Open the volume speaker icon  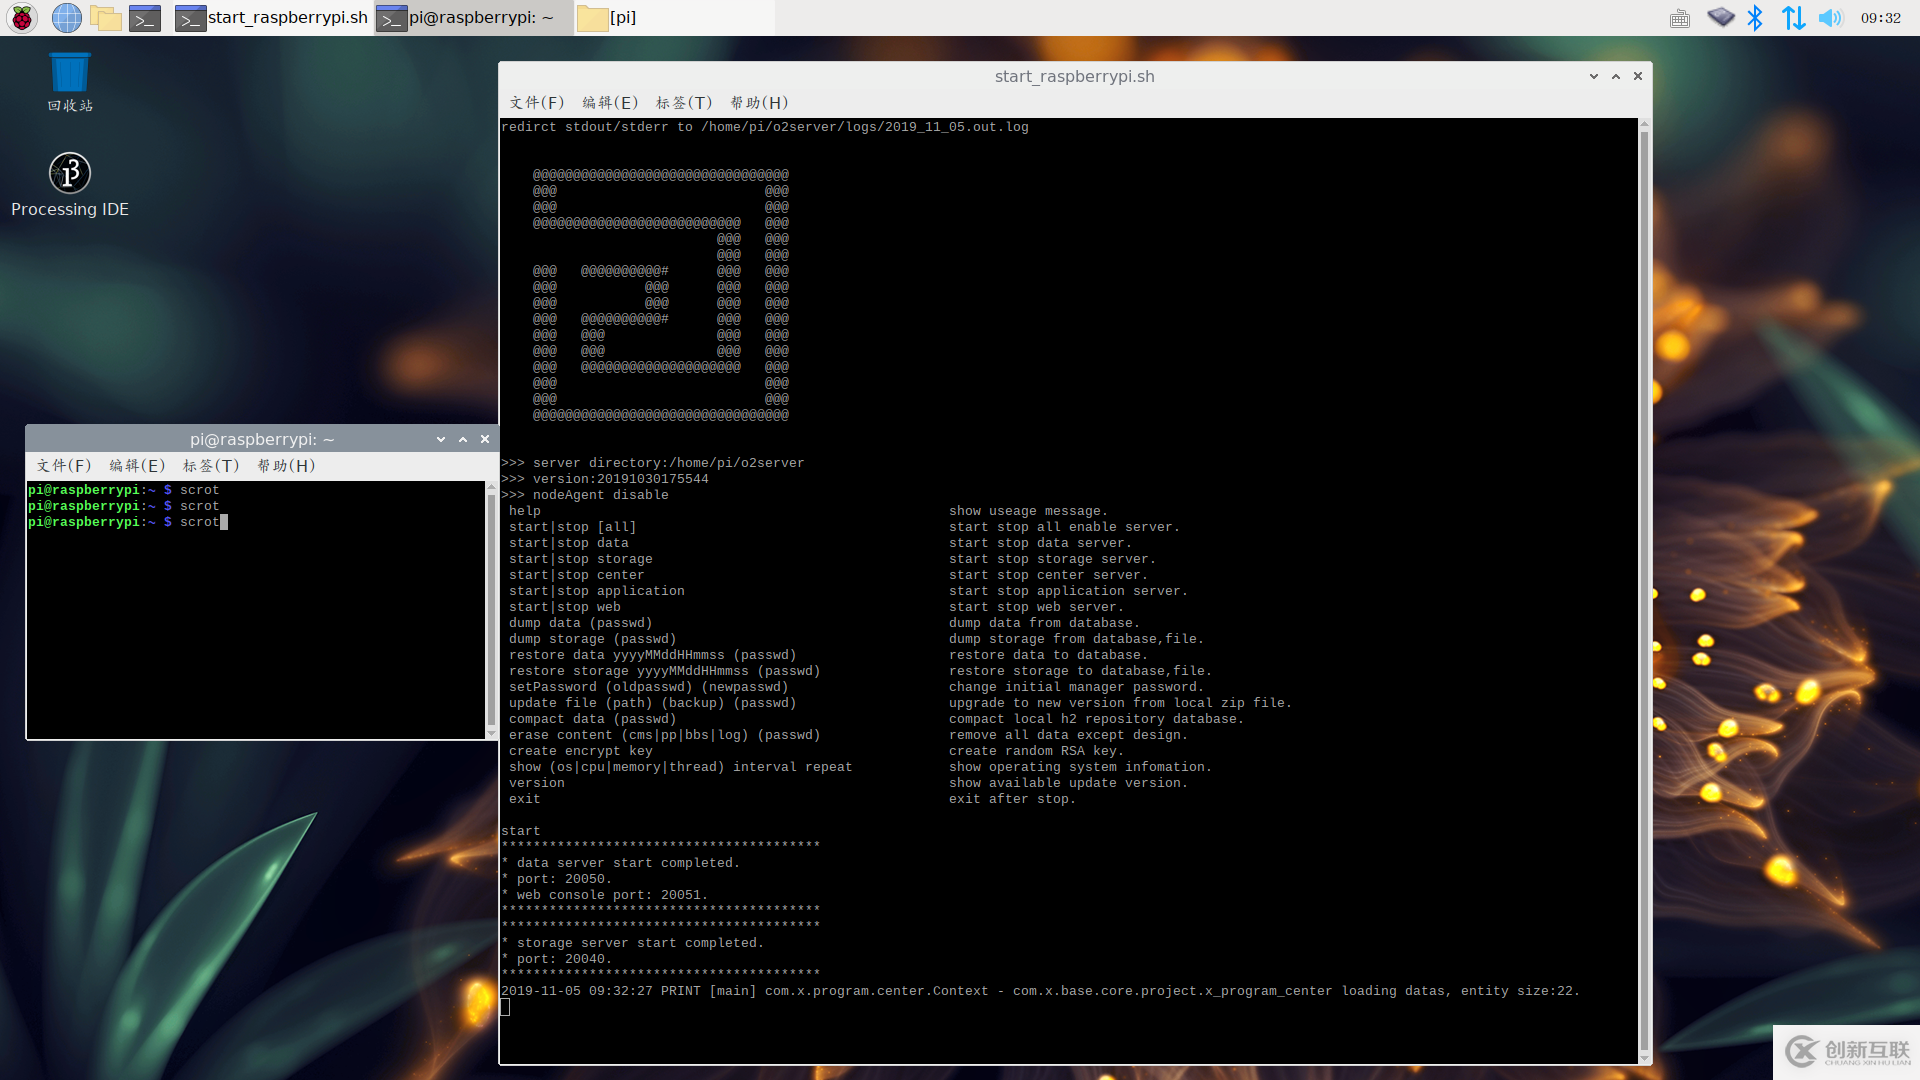1830,17
